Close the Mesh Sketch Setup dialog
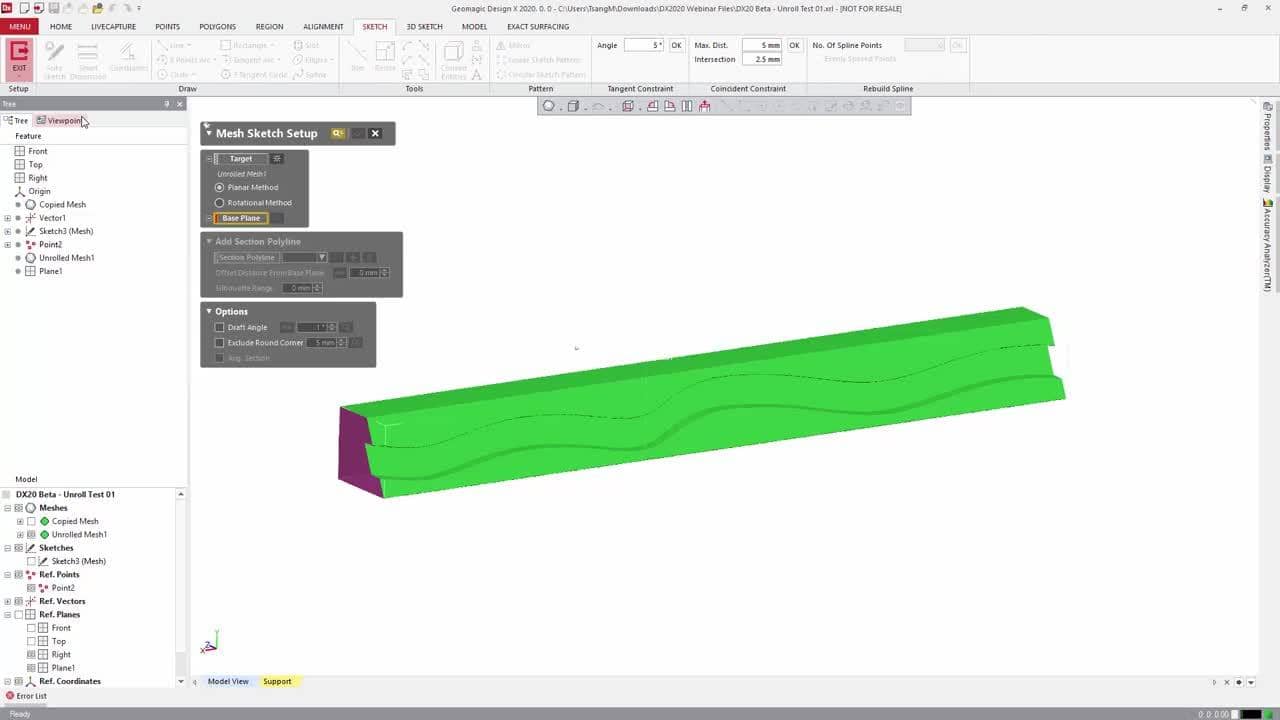1280x720 pixels. pyautogui.click(x=375, y=133)
